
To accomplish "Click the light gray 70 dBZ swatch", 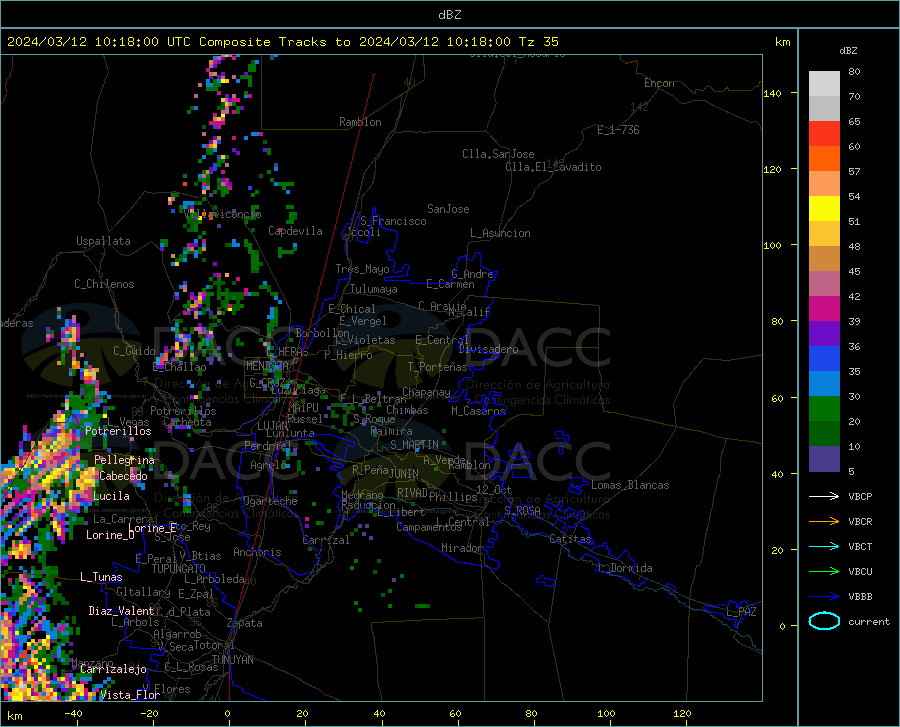I will point(824,84).
